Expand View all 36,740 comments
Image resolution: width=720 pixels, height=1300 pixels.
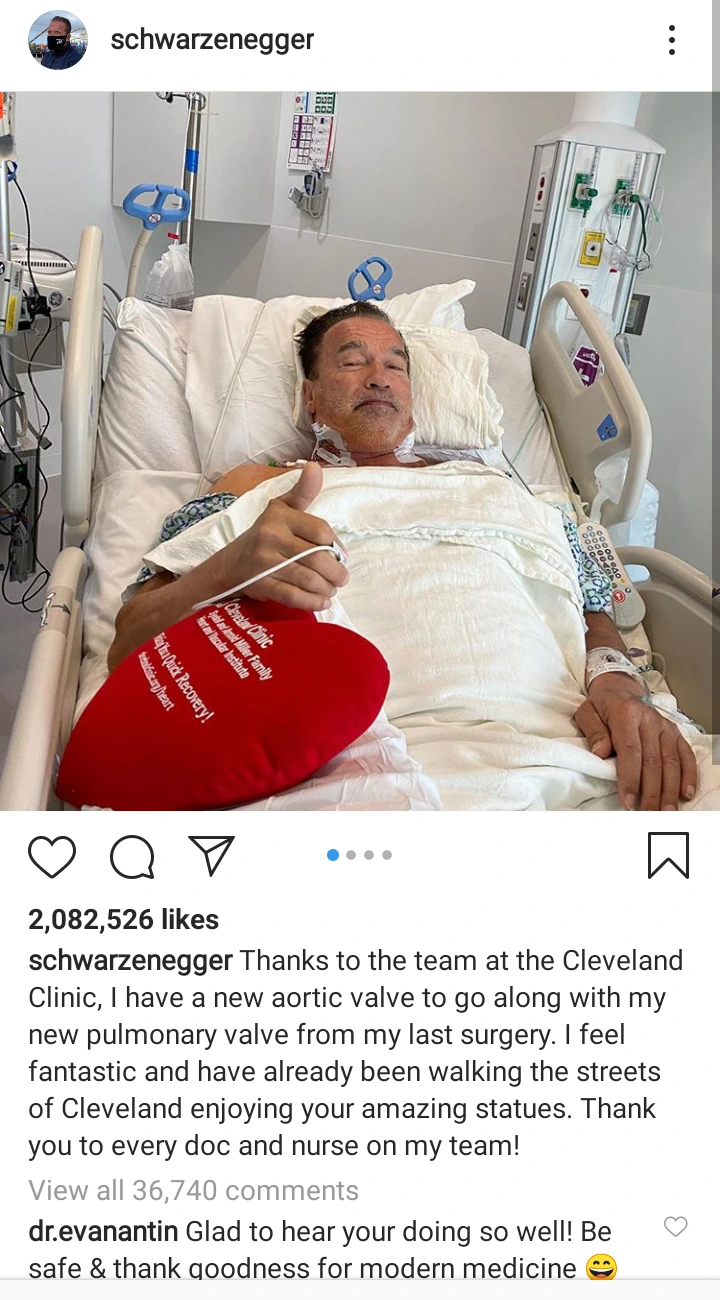click(x=193, y=1190)
